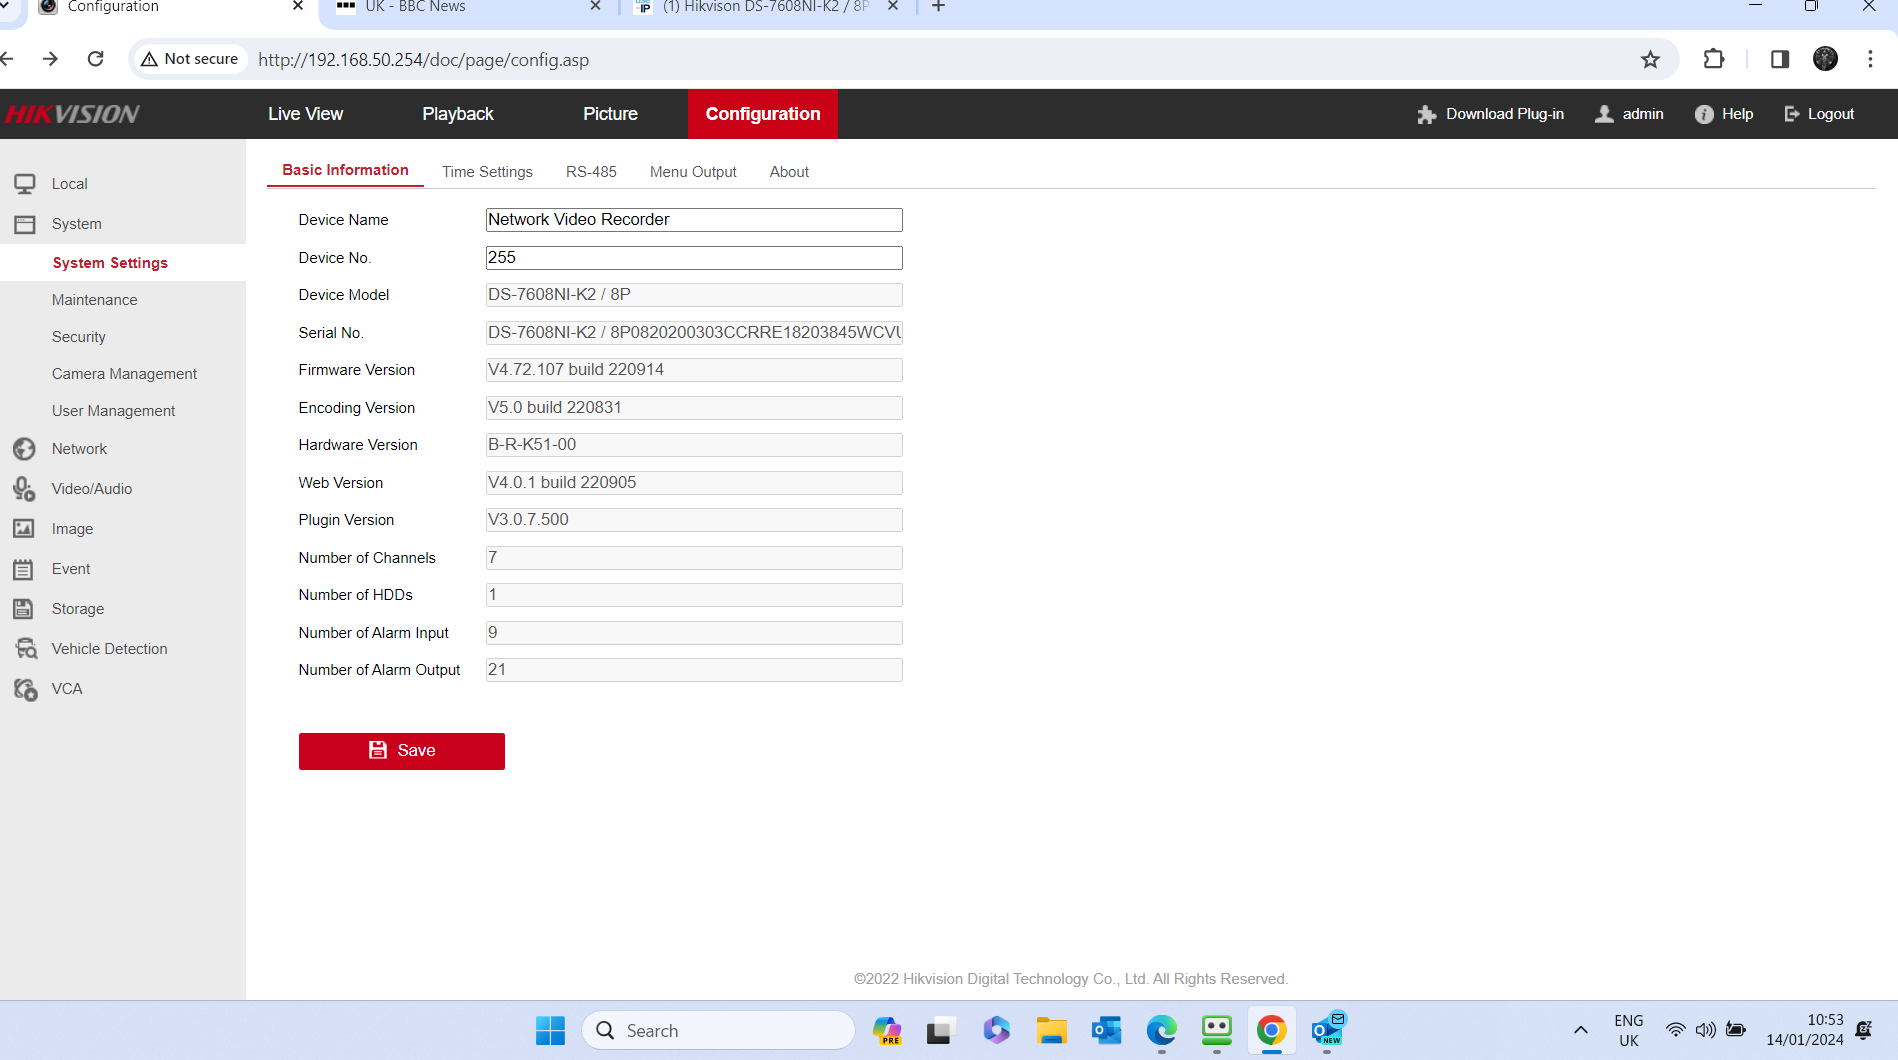Viewport: 1898px width, 1060px height.
Task: Go to the Playback menu
Action: 457,113
